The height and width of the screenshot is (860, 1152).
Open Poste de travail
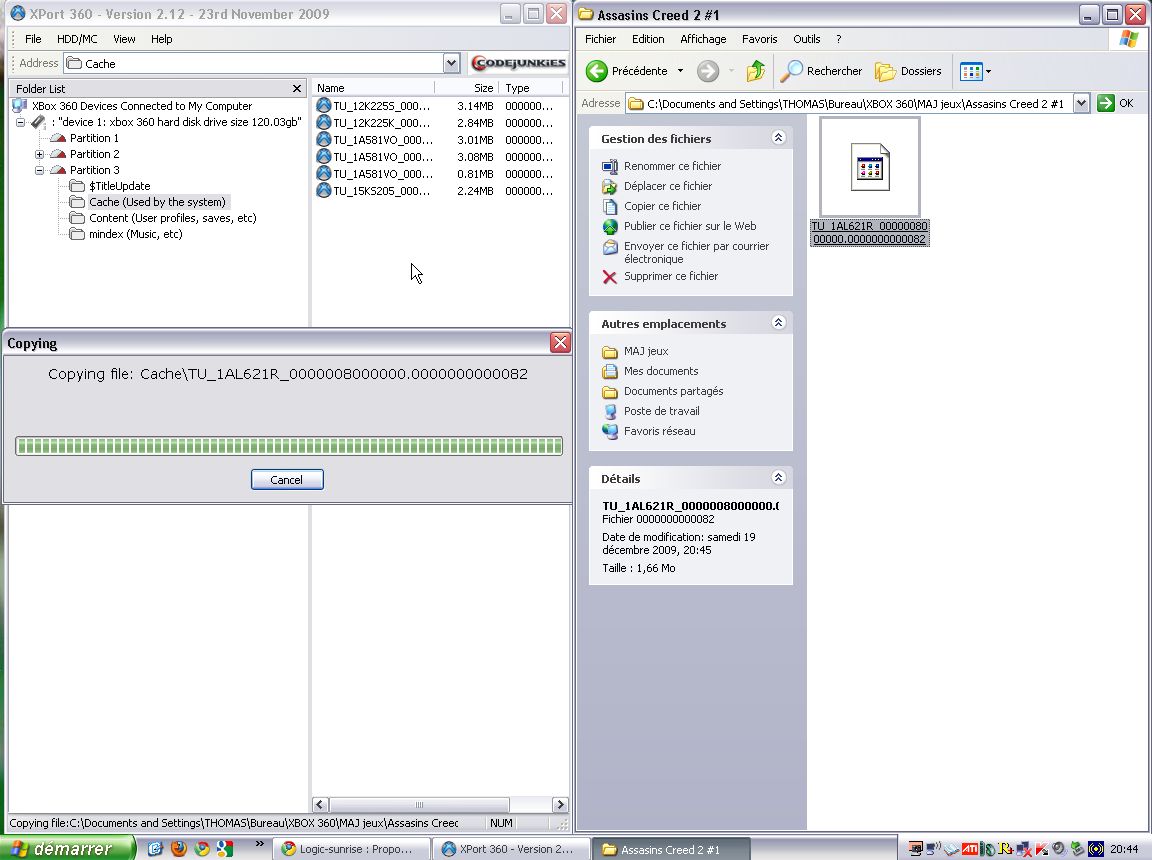[661, 411]
